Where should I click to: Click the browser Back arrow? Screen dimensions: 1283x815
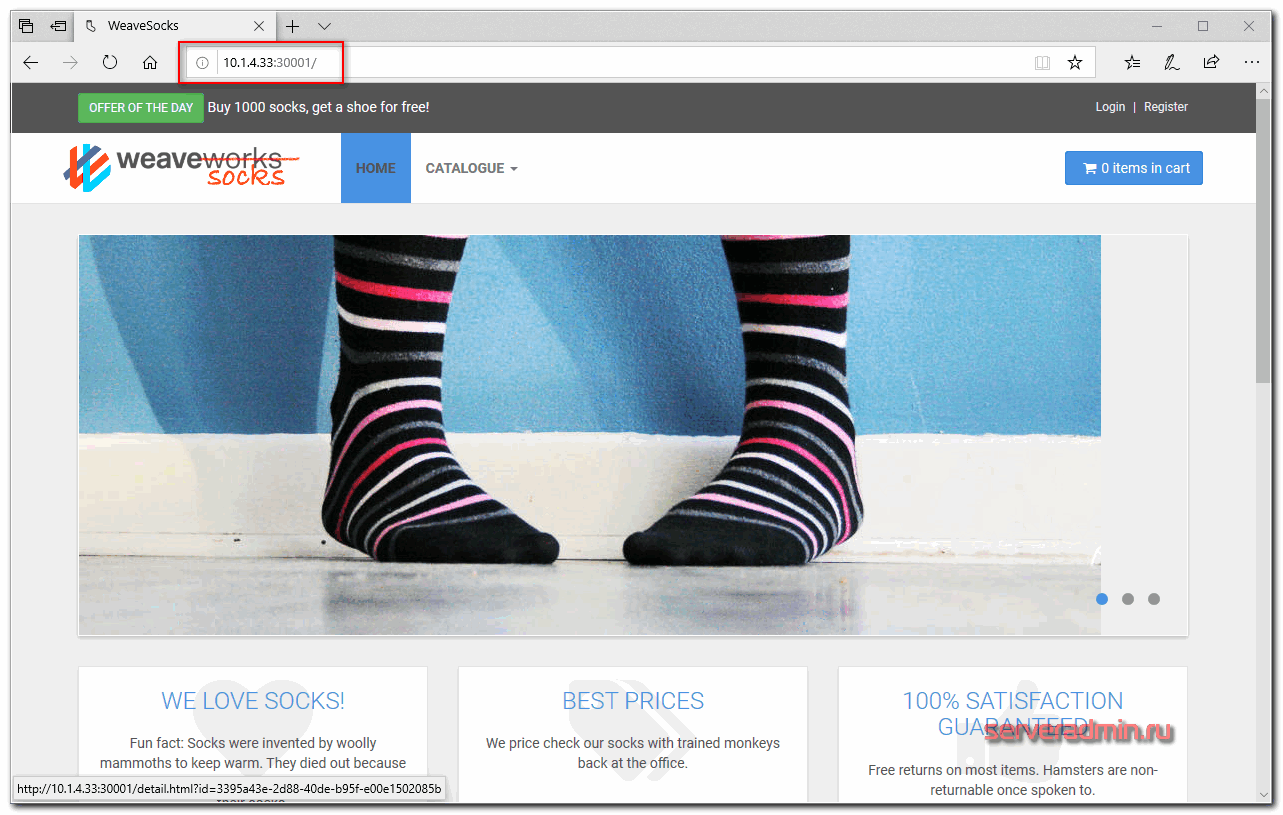[31, 62]
